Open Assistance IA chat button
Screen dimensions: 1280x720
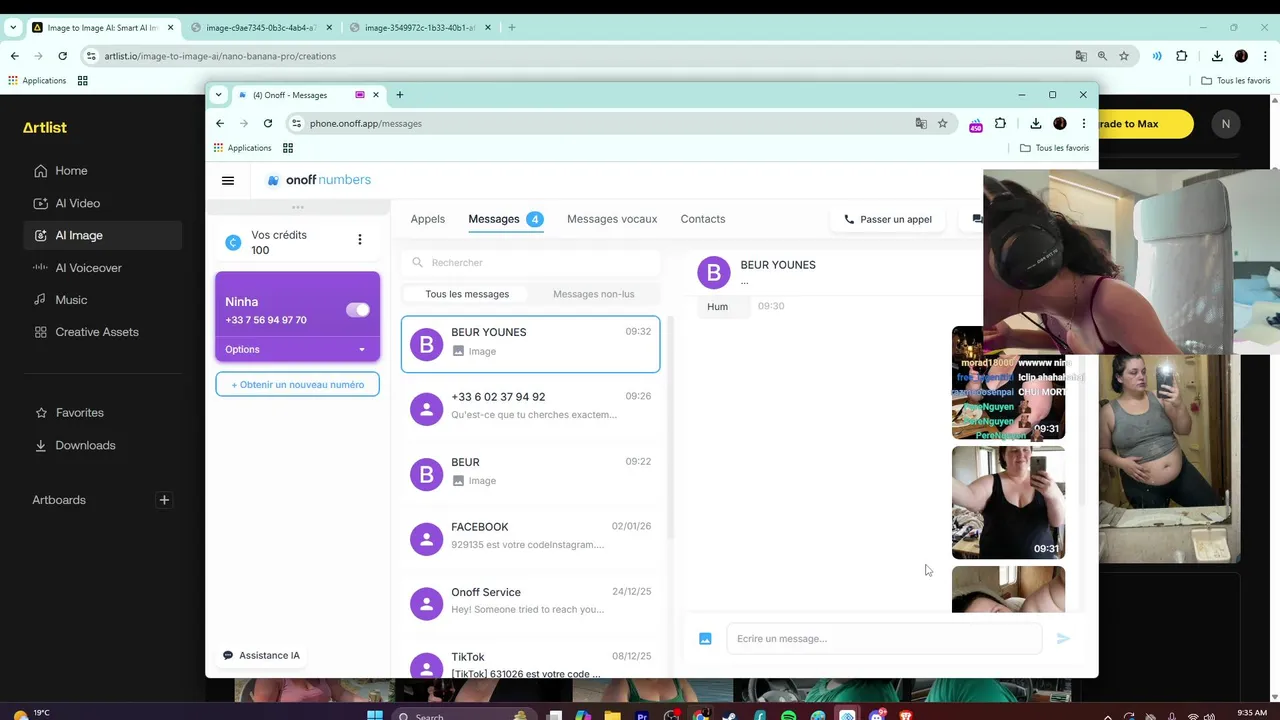click(262, 655)
